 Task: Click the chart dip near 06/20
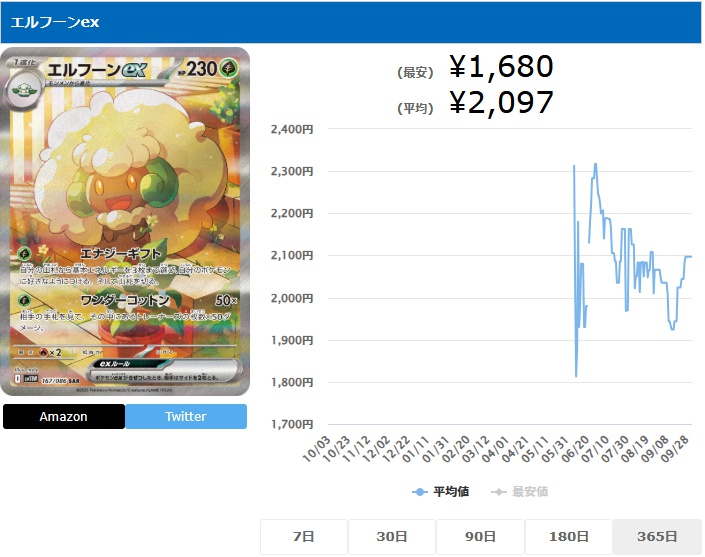tap(576, 376)
